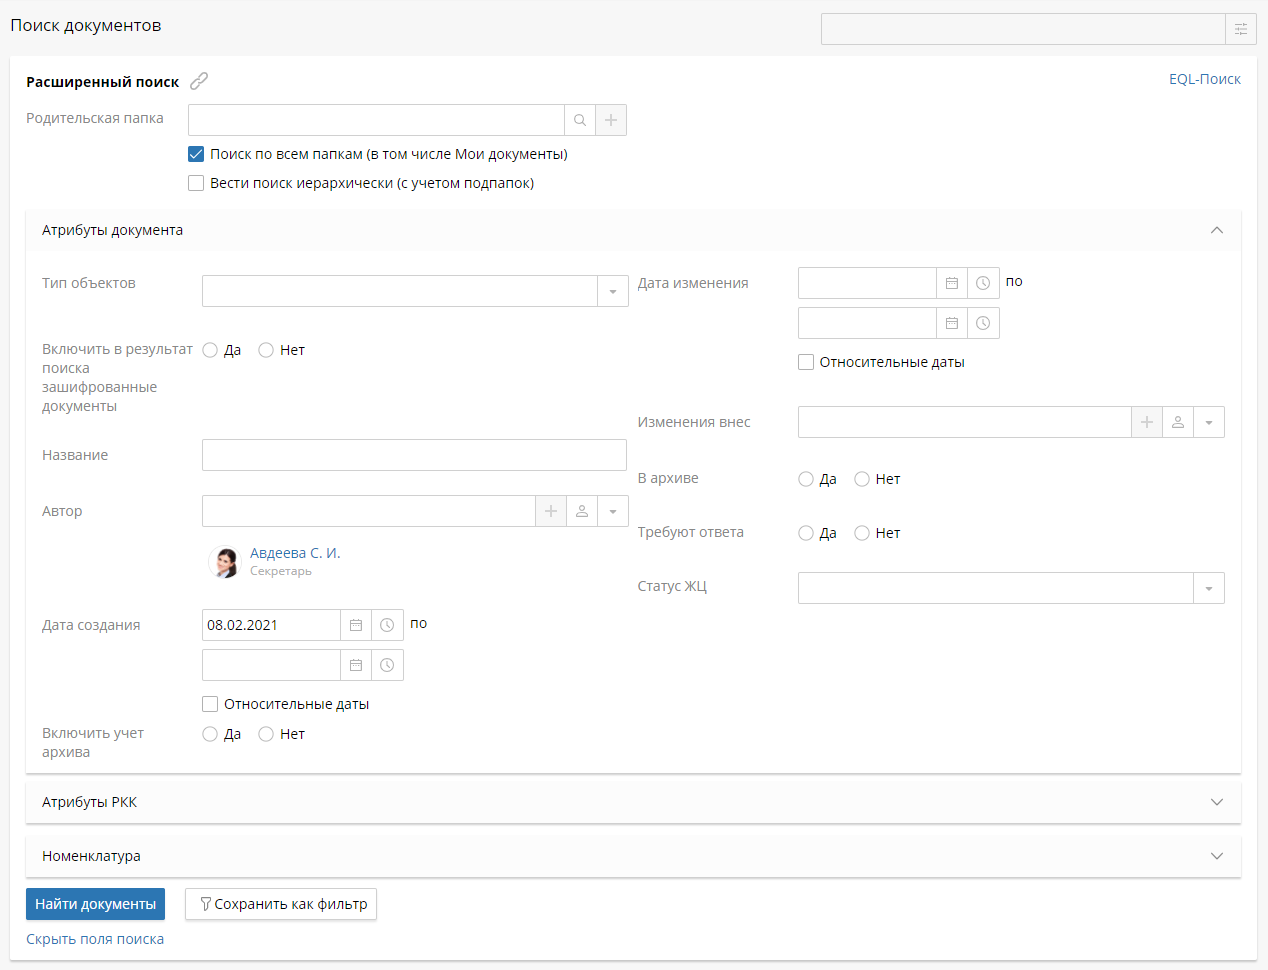Expand the Атрибуты РКК section
This screenshot has width=1268, height=970.
pos(1216,802)
